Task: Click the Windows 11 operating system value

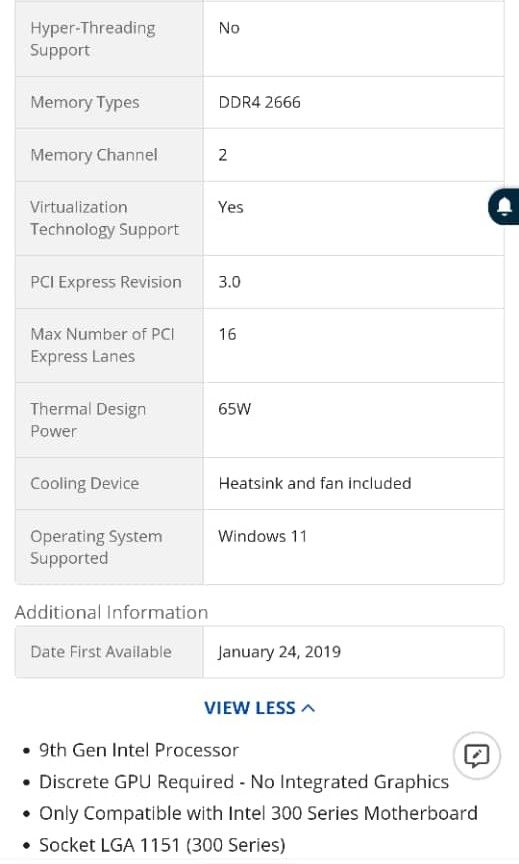Action: 262,536
